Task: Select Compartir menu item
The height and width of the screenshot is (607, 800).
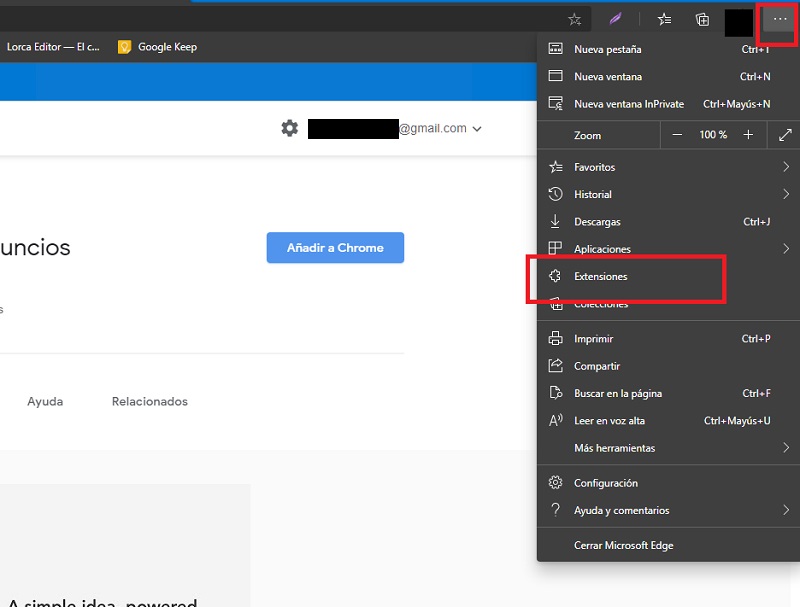Action: (668, 366)
